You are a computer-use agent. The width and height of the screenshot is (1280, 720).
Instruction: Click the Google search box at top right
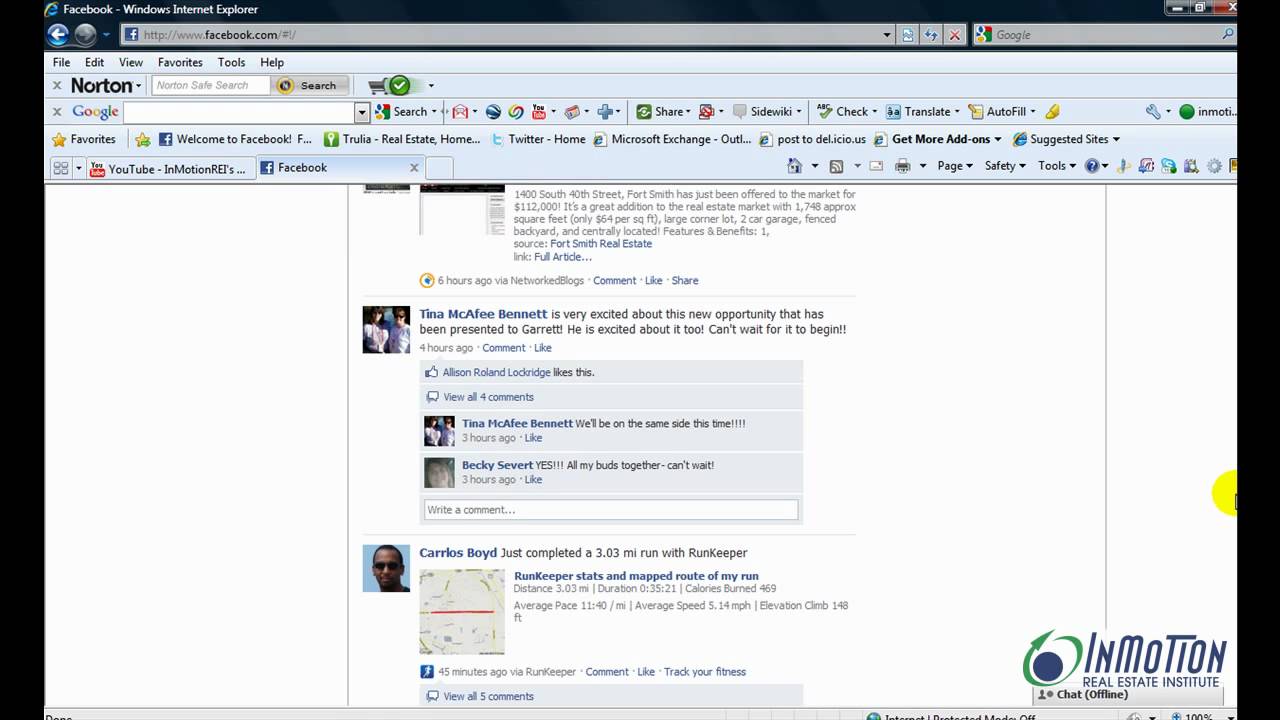[1105, 35]
